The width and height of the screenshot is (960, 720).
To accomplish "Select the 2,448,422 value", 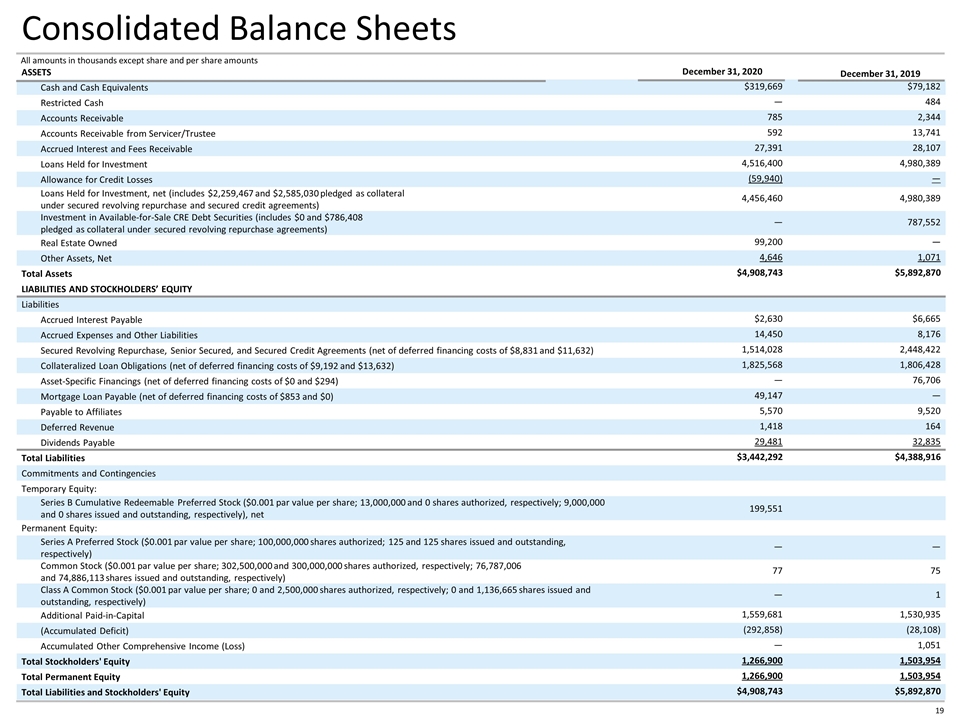I will point(920,350).
